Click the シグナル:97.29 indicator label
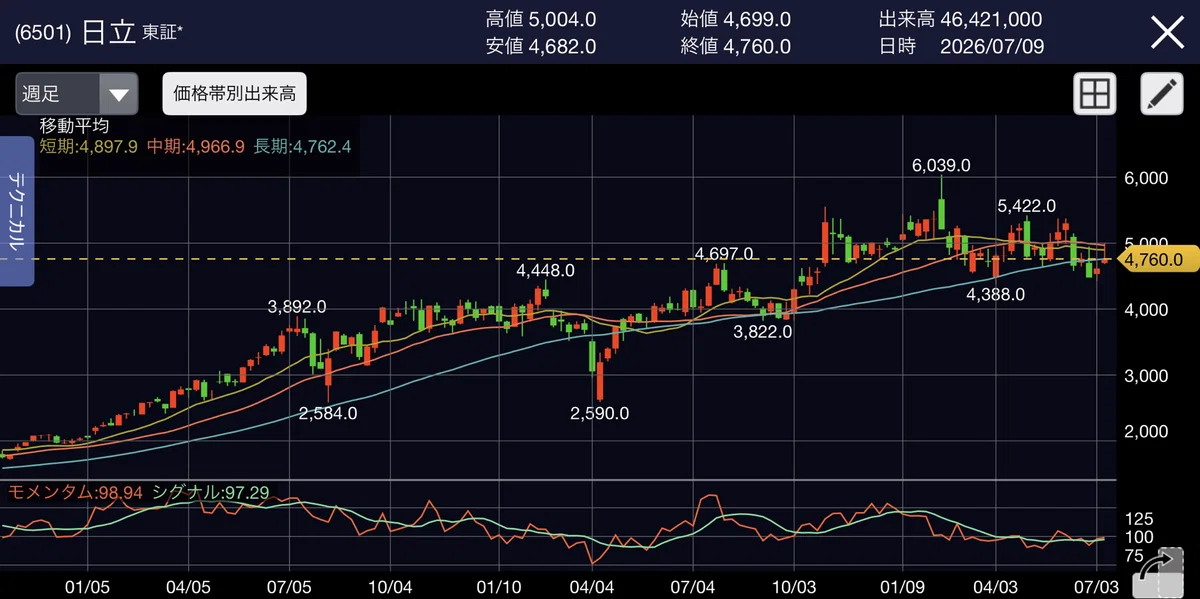The width and height of the screenshot is (1200, 599). pos(210,492)
